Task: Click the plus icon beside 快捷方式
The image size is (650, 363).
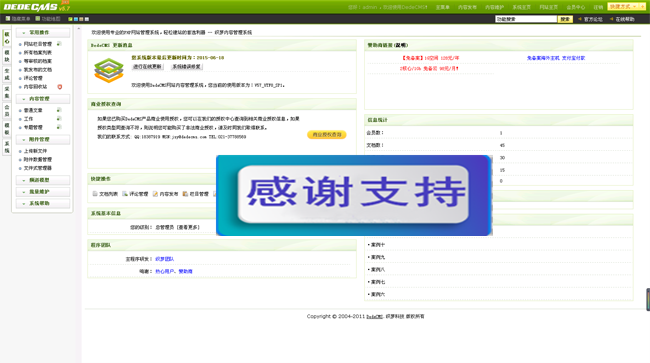Action: coord(643,7)
